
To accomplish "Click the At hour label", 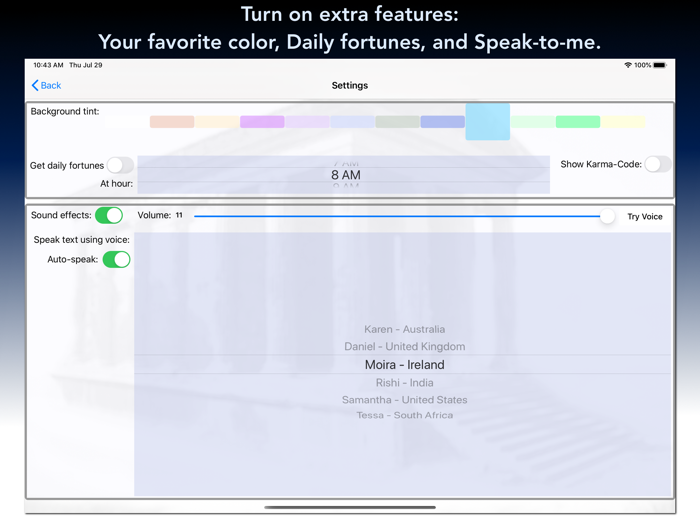I will pos(116,183).
